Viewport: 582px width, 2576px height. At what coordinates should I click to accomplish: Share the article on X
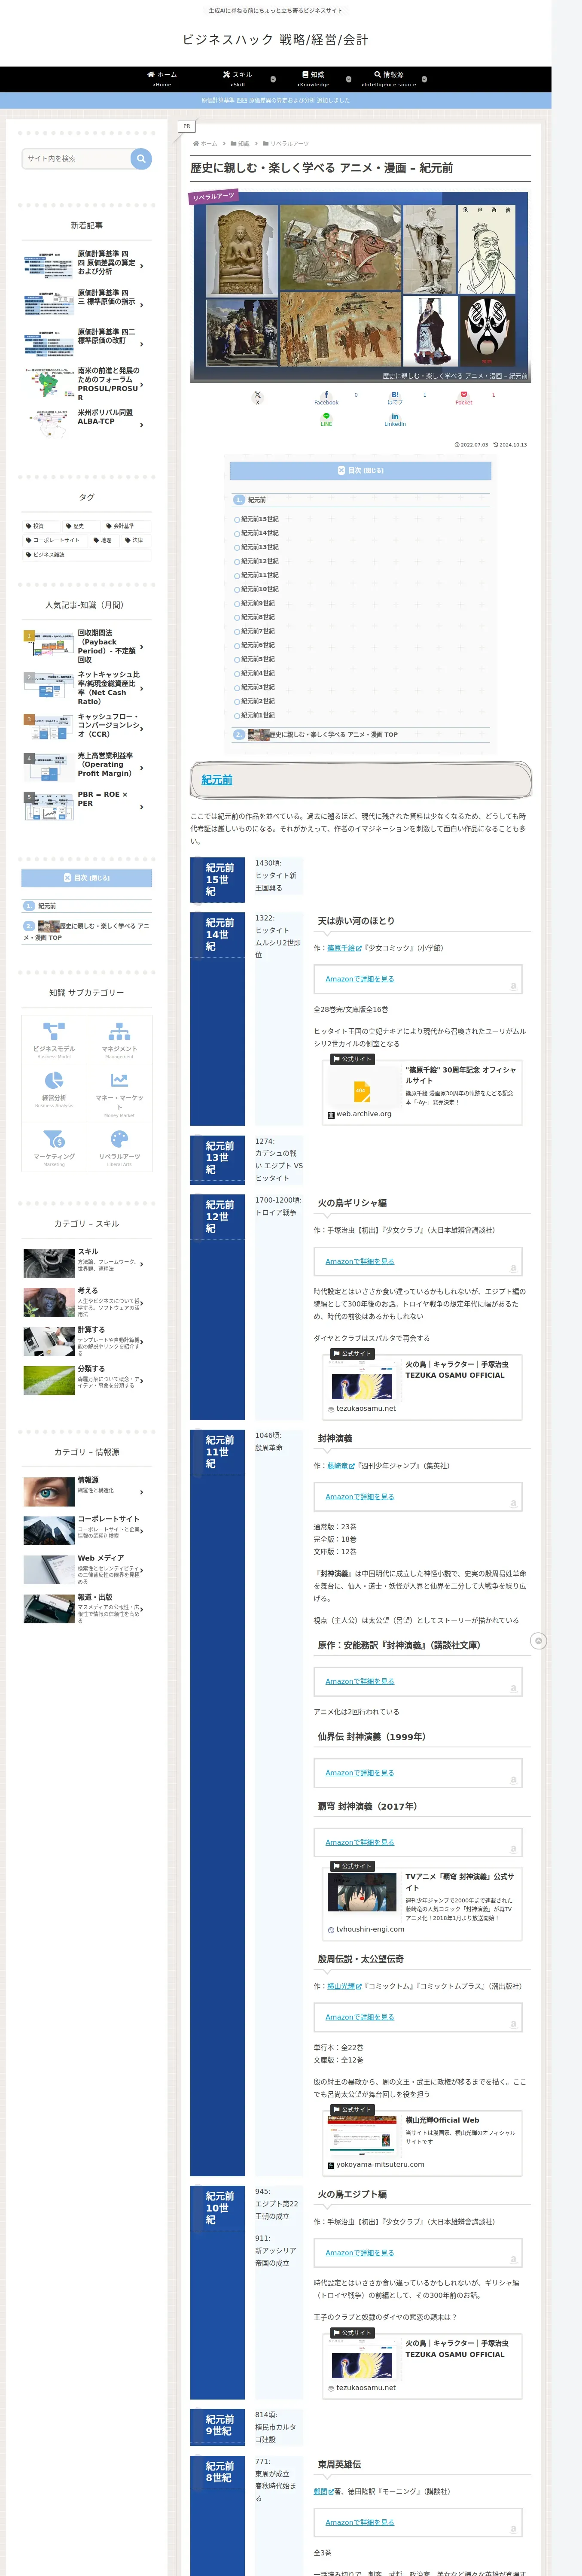tap(257, 398)
